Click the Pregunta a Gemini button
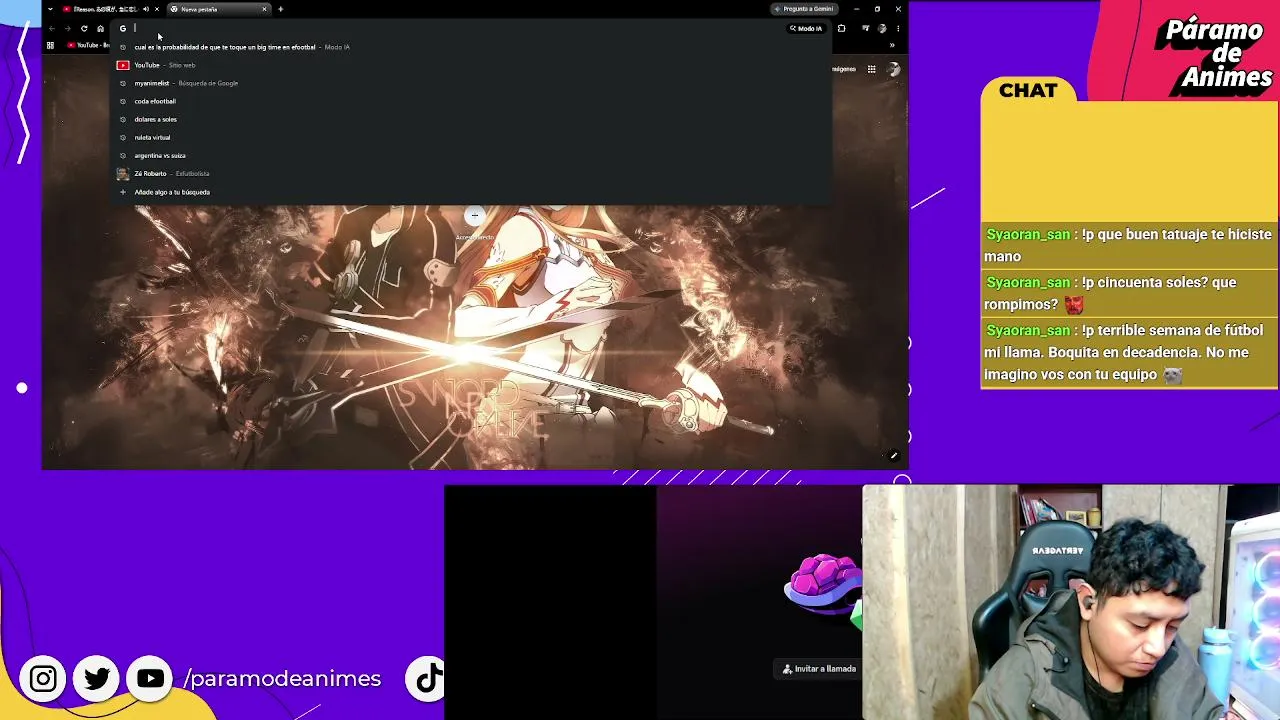This screenshot has height=720, width=1280. pyautogui.click(x=804, y=9)
